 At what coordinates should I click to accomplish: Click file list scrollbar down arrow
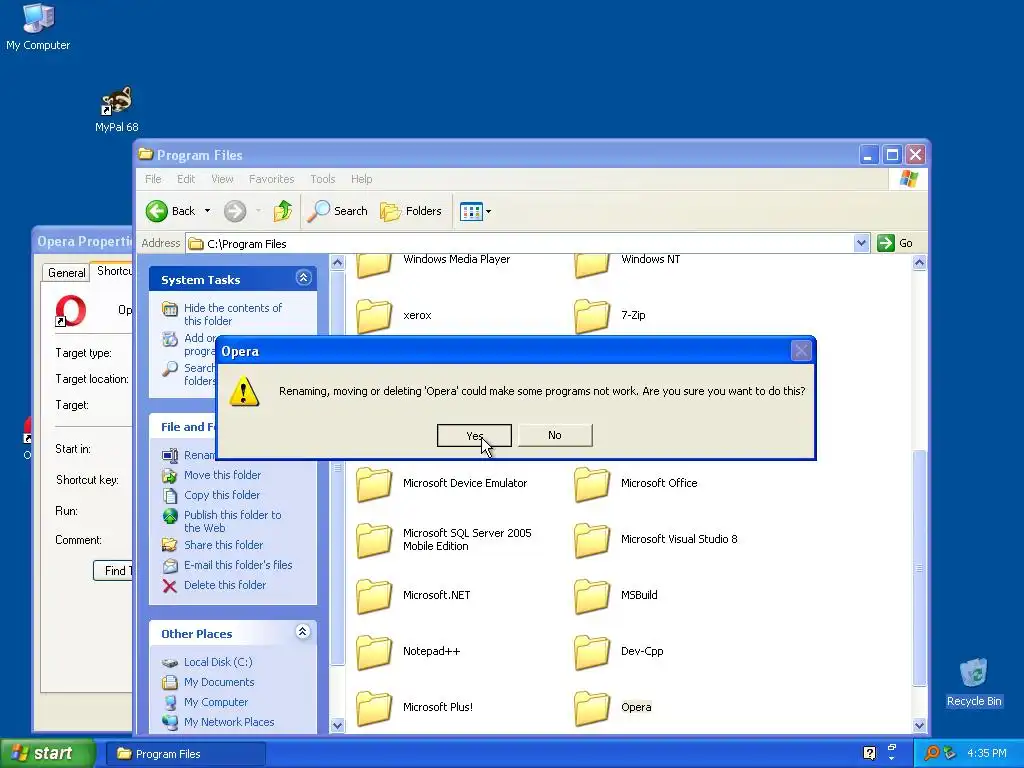point(920,725)
